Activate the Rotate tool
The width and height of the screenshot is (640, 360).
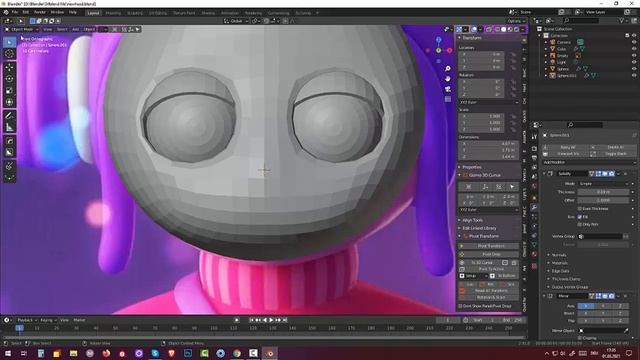coord(10,78)
